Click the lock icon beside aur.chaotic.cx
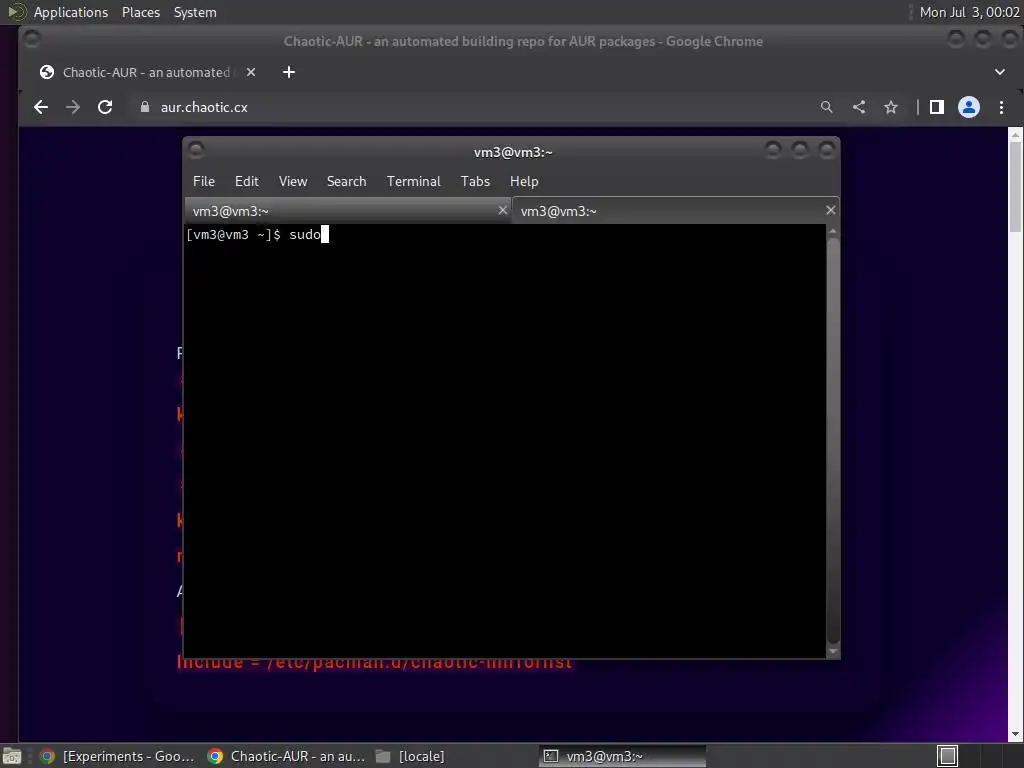Viewport: 1024px width, 768px height. tap(145, 107)
